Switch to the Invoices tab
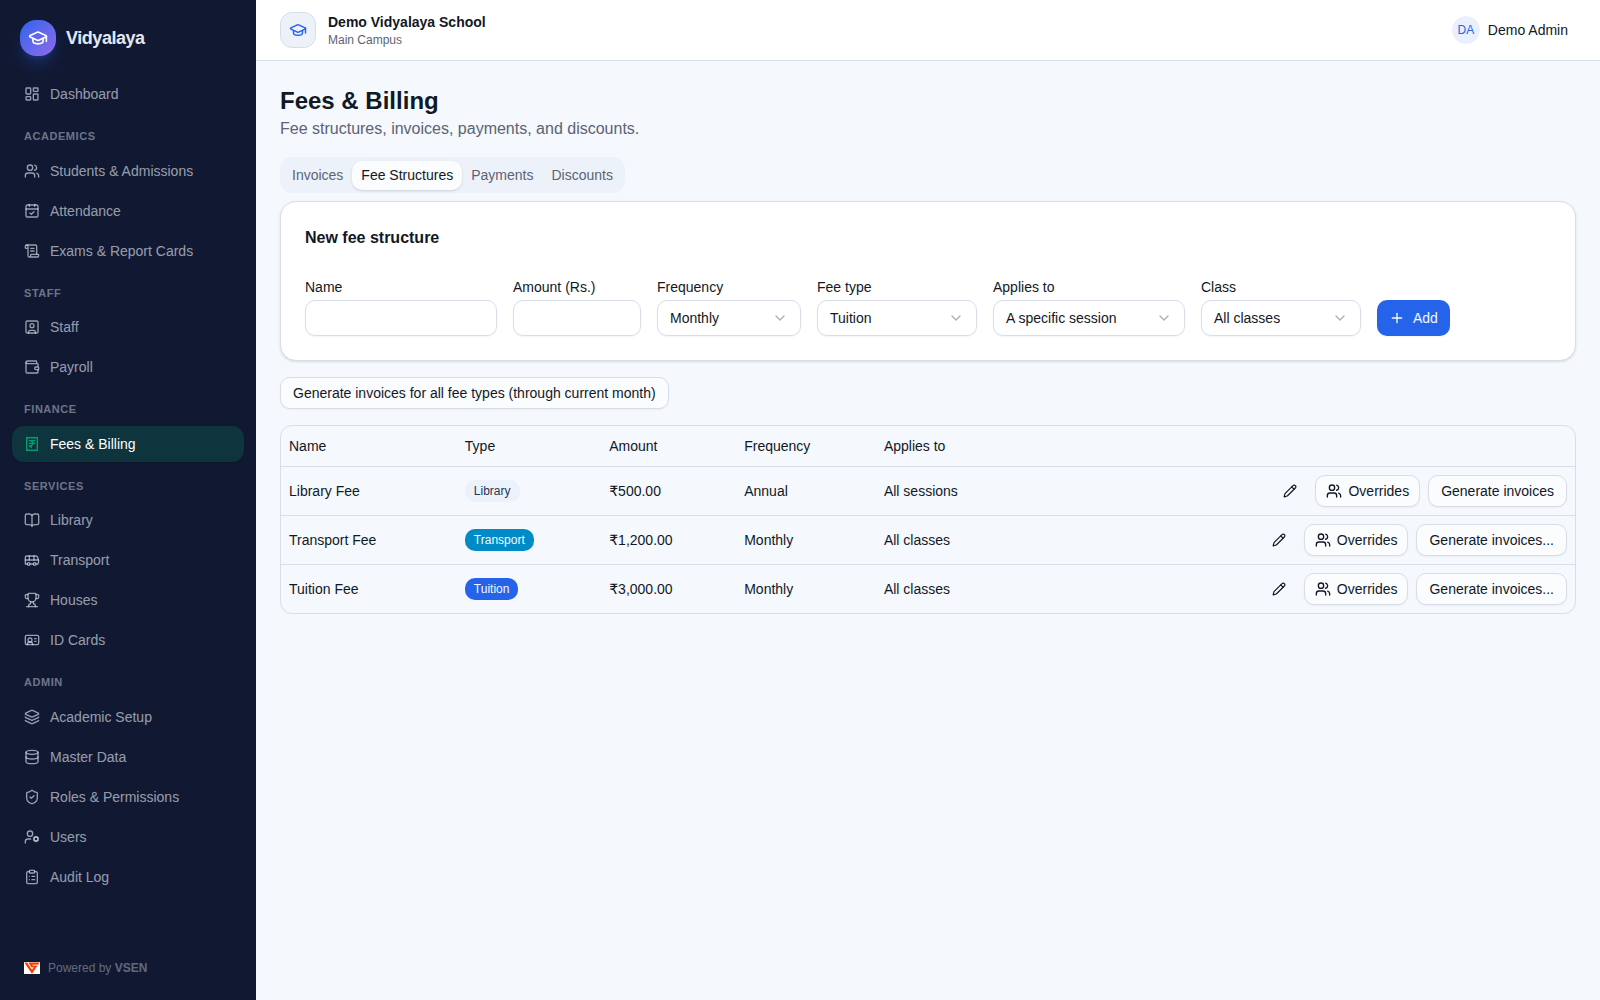This screenshot has width=1600, height=1000. point(317,175)
